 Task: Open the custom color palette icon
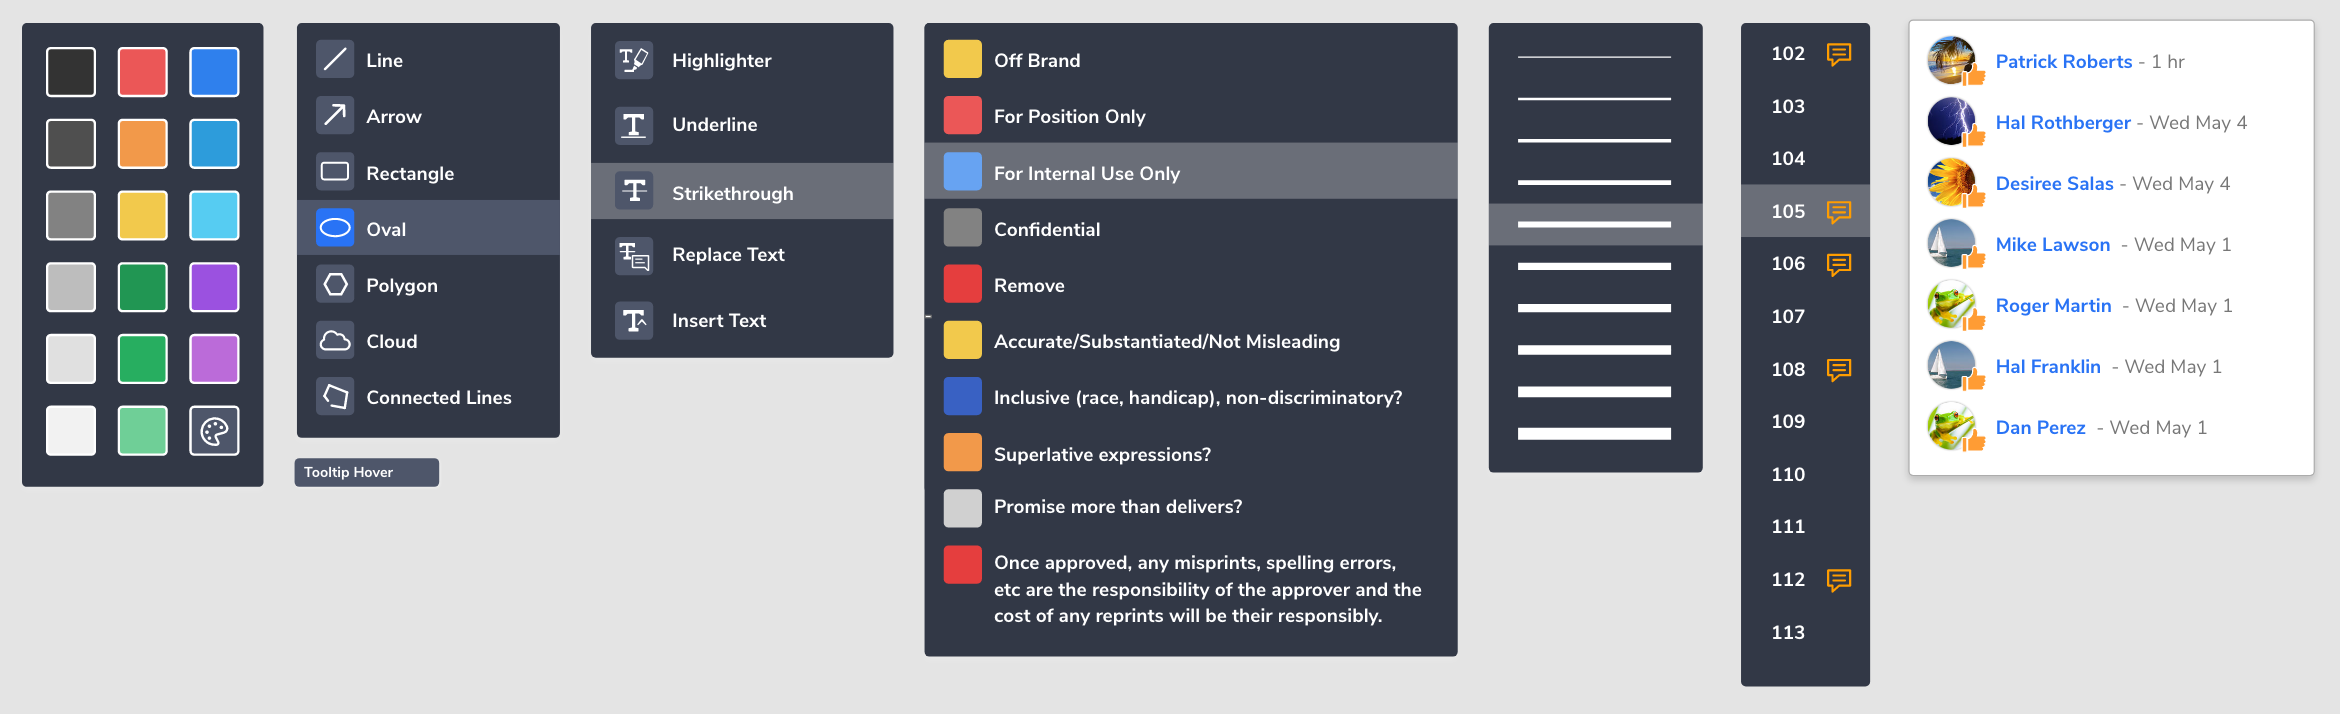tap(214, 431)
